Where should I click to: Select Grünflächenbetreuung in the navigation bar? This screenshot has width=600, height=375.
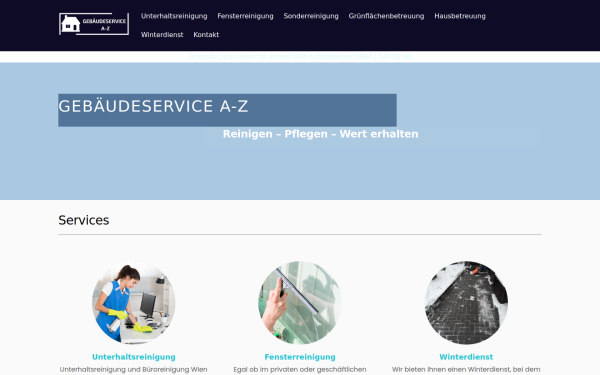(386, 16)
